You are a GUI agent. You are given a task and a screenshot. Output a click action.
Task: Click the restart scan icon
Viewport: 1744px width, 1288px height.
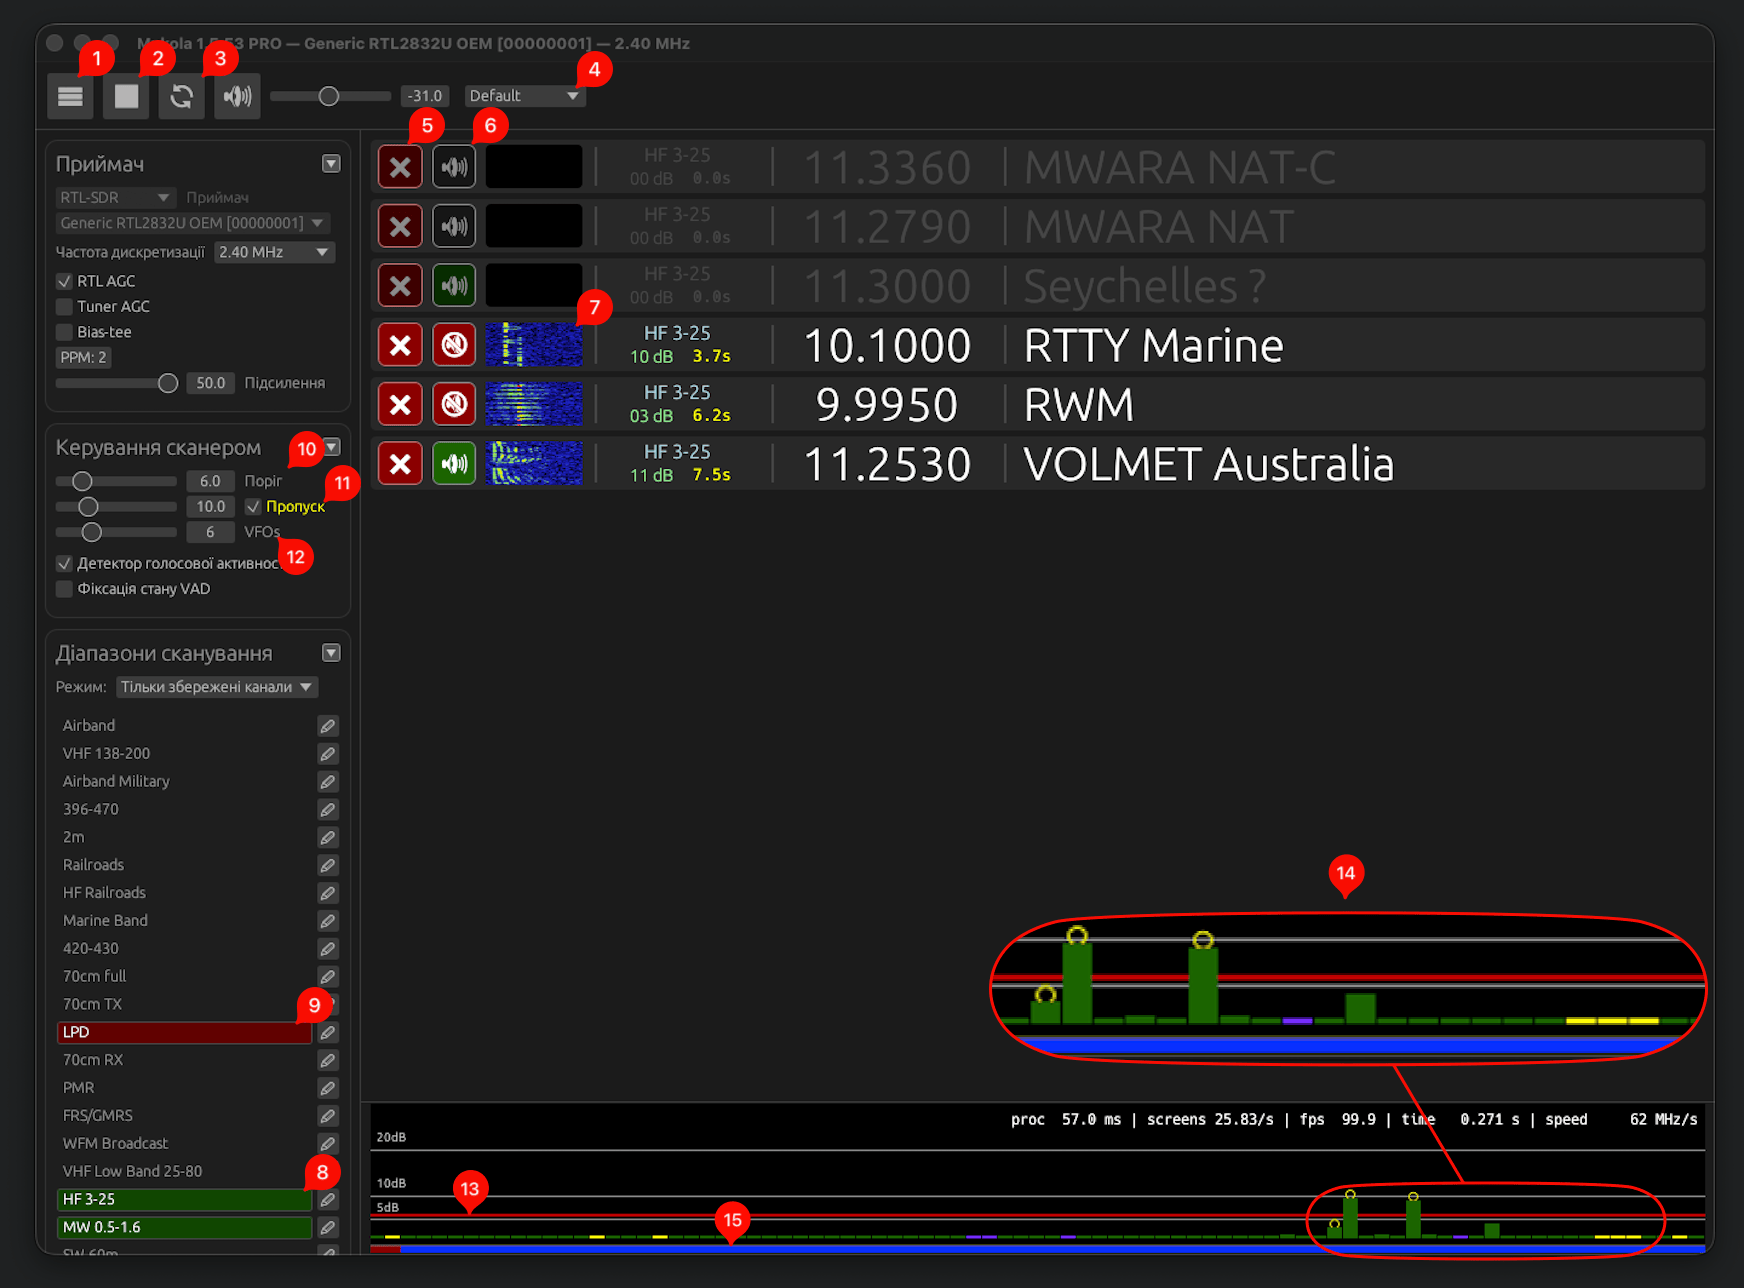(181, 95)
